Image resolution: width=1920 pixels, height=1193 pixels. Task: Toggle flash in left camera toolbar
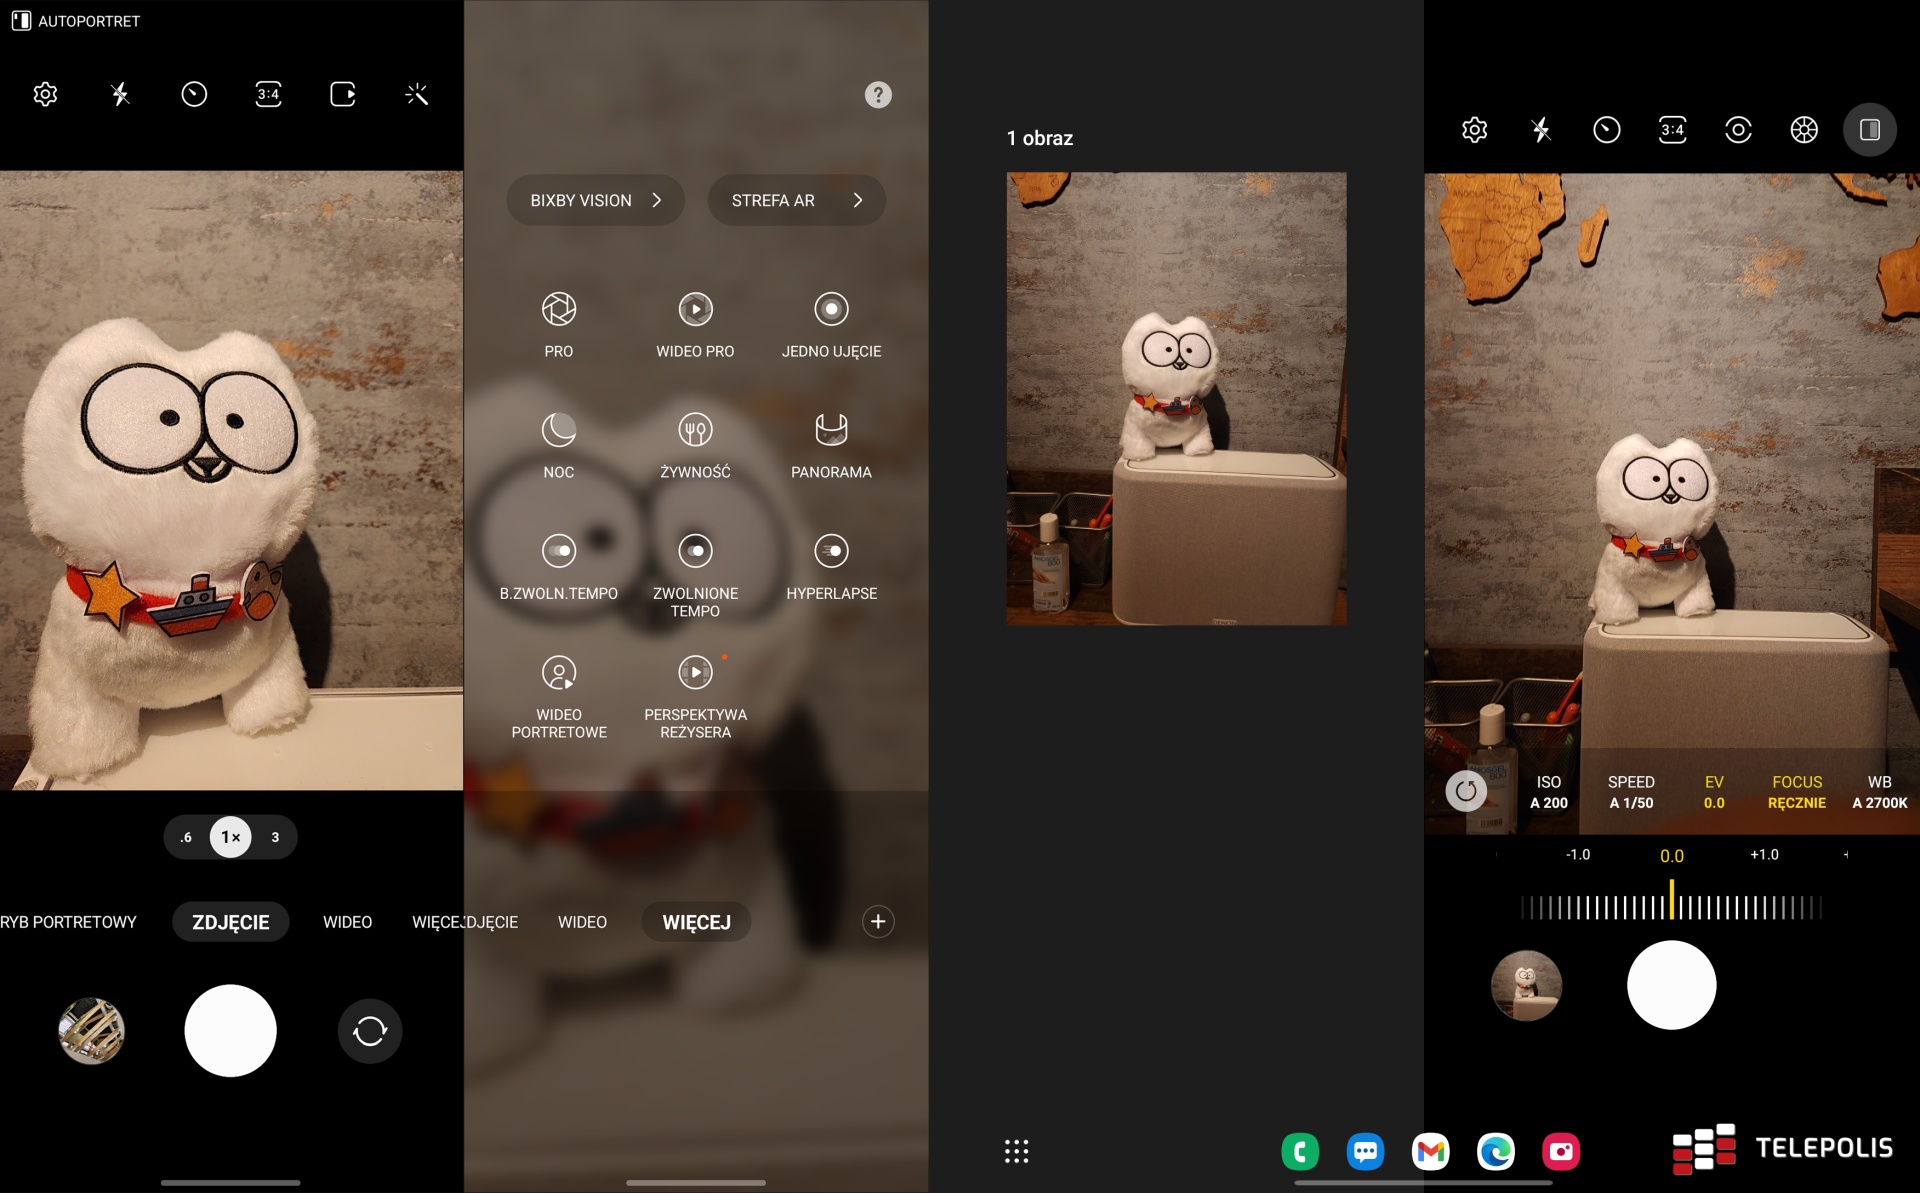tap(120, 95)
